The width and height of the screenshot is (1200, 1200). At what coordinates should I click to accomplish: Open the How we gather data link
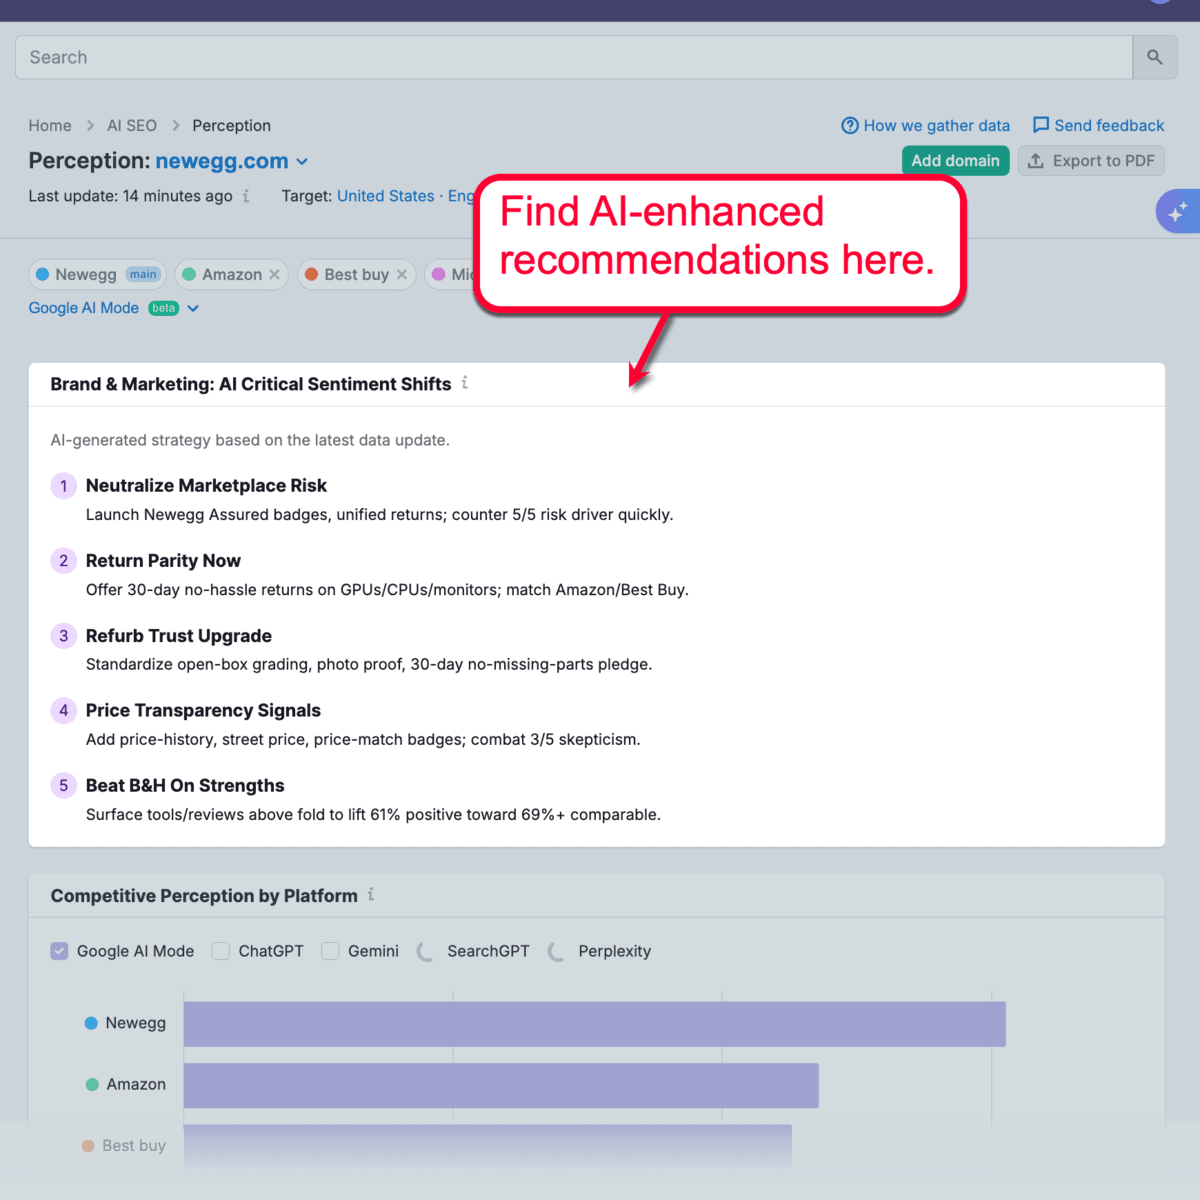936,125
